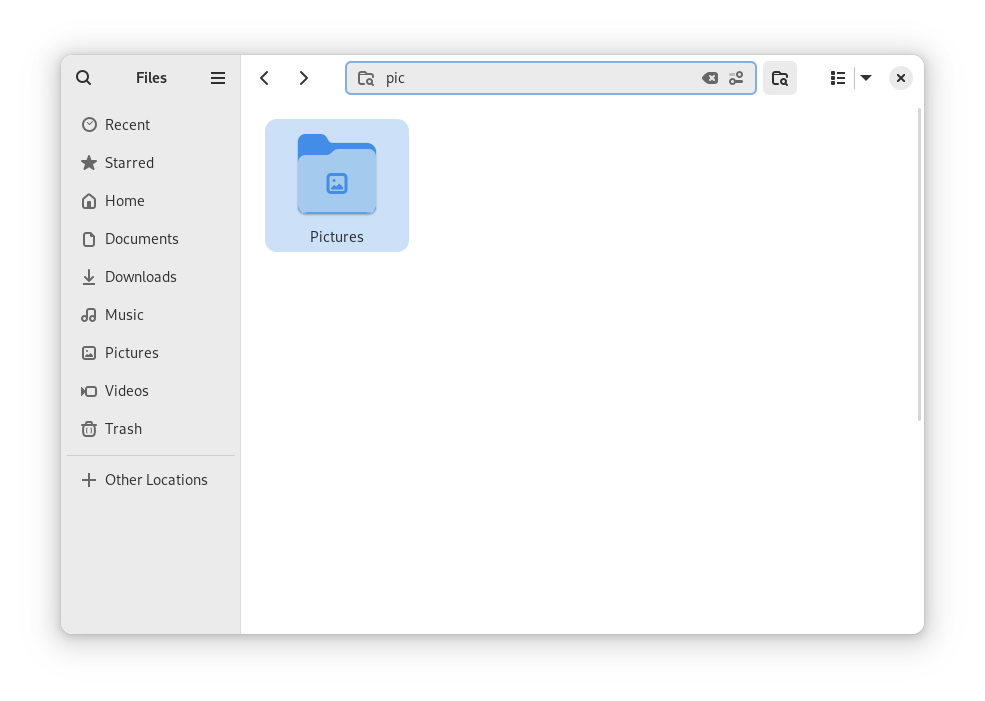Go forward with the right arrow

tap(304, 78)
